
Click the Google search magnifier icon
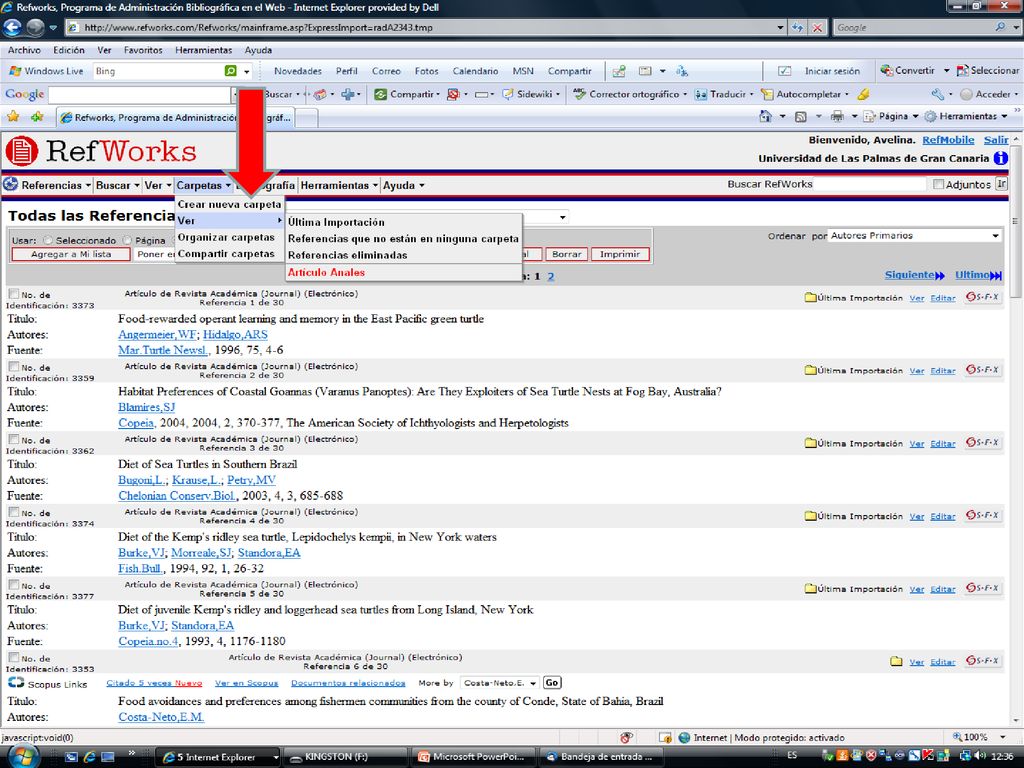1000,27
